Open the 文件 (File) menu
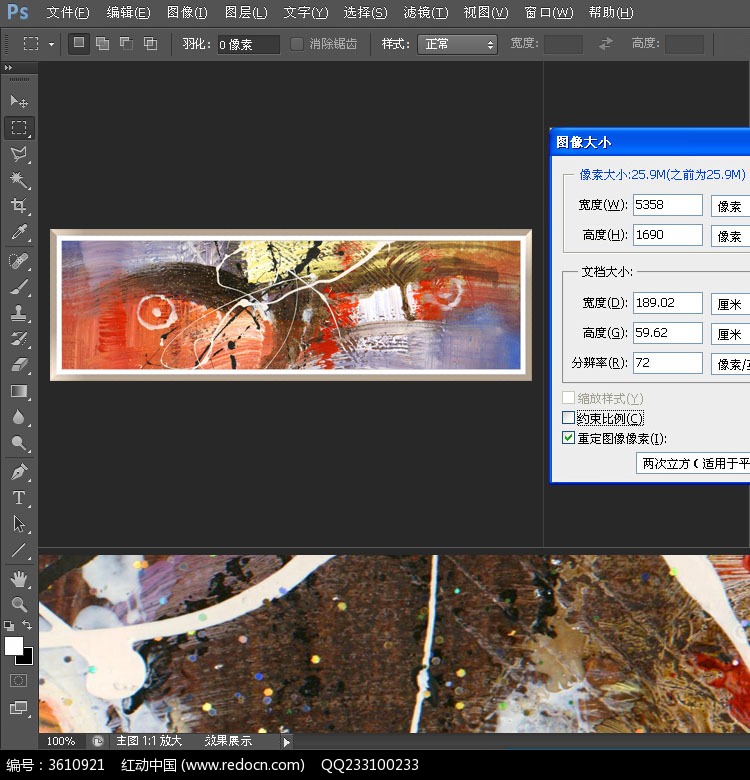 coord(68,12)
